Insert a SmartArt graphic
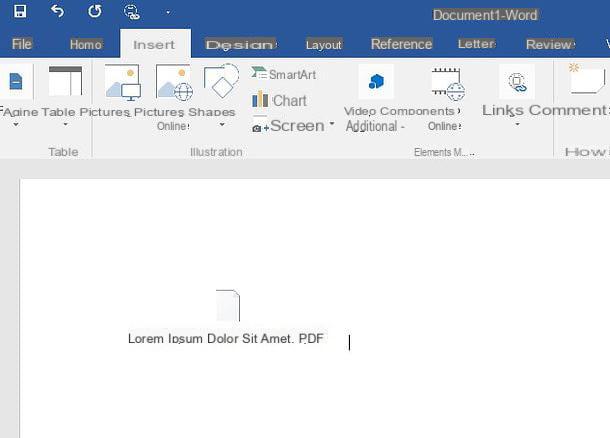Viewport: 610px width, 438px height. pos(284,74)
